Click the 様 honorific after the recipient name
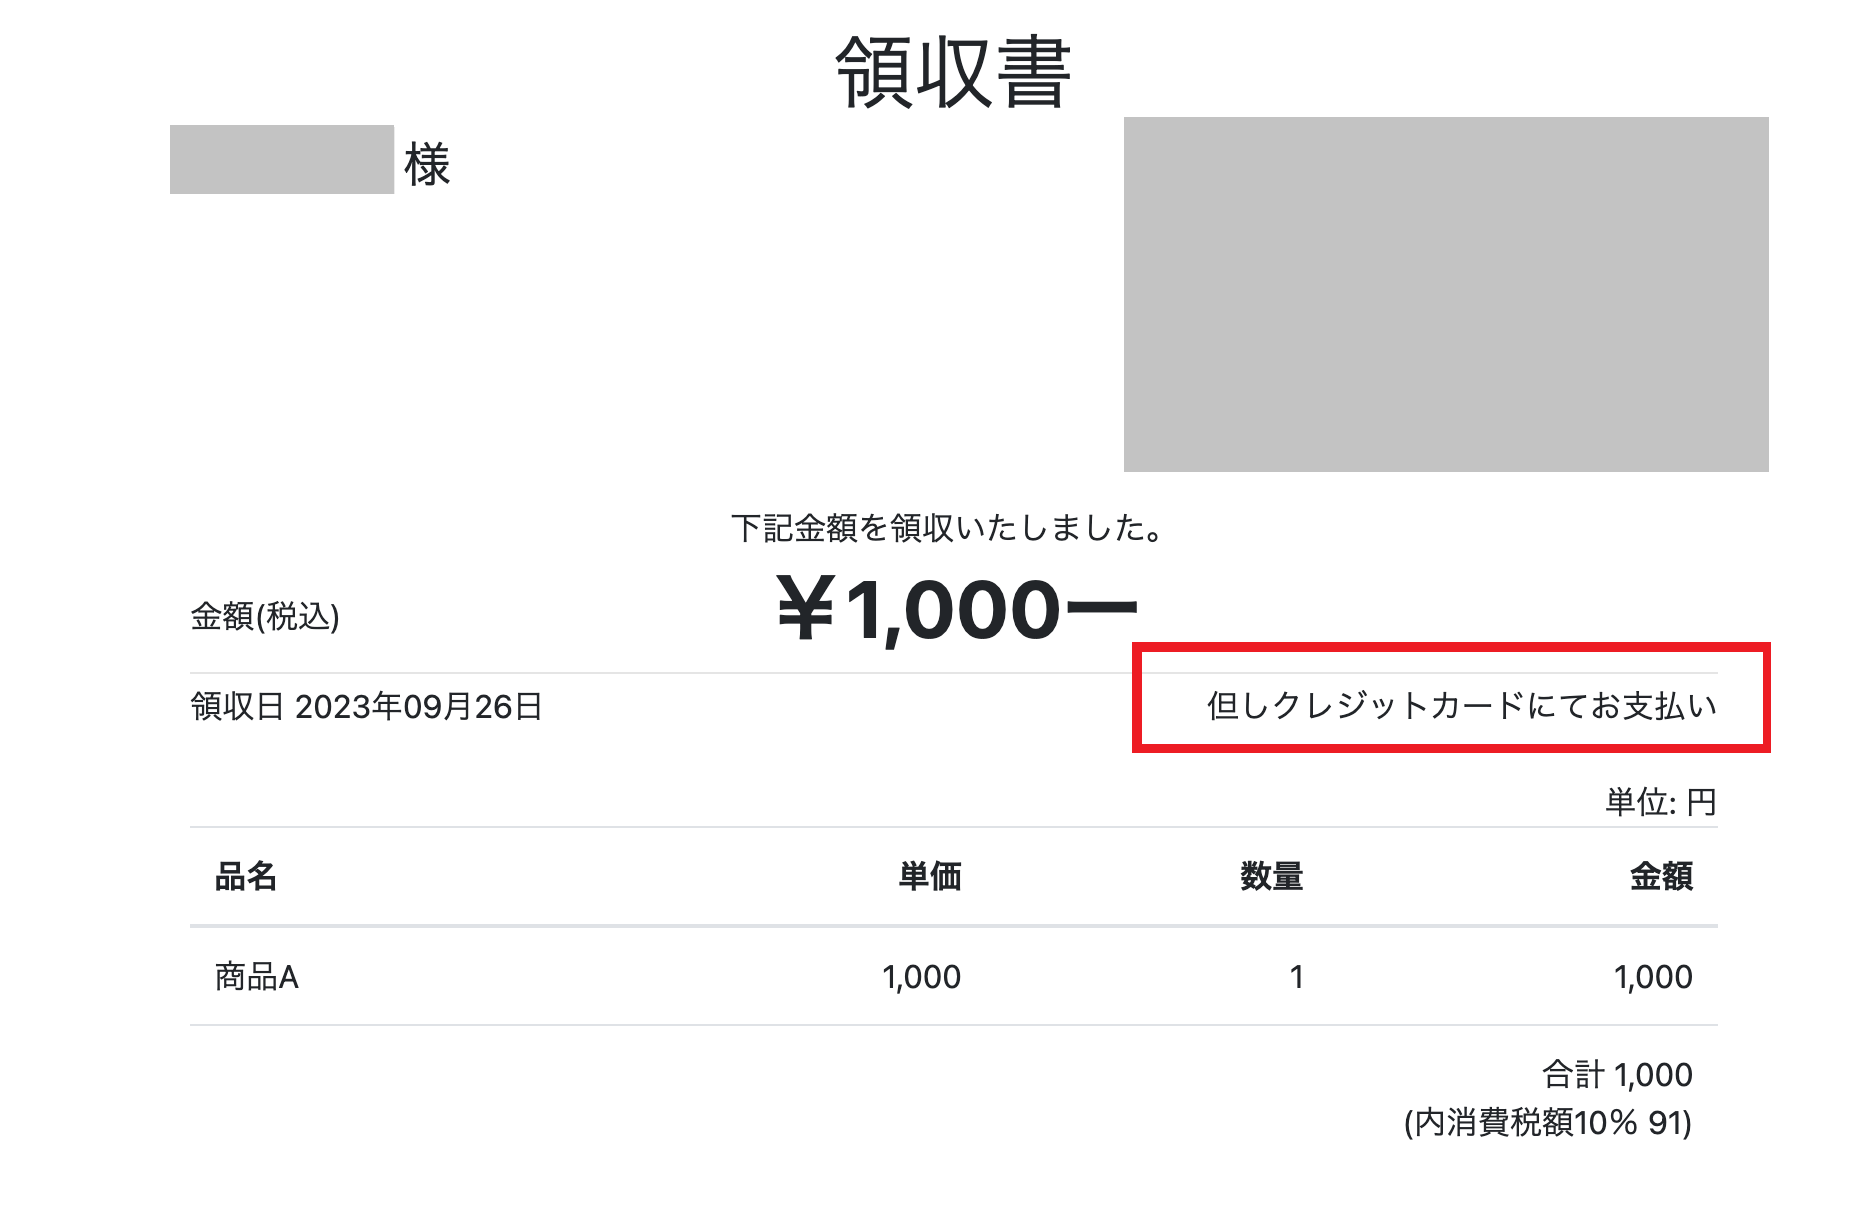 428,165
